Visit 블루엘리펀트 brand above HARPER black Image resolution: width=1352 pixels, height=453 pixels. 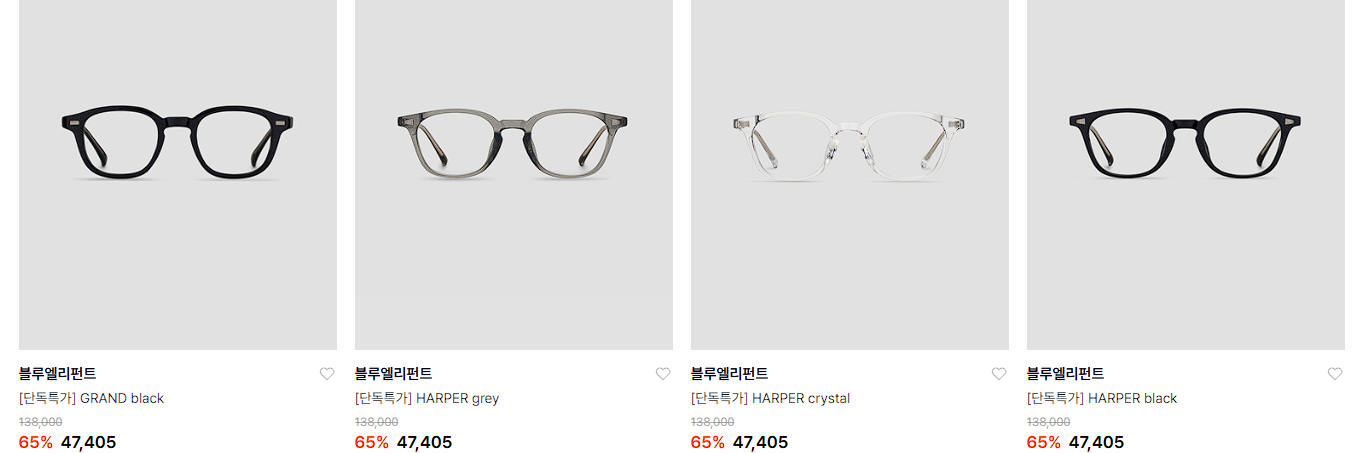point(1066,374)
